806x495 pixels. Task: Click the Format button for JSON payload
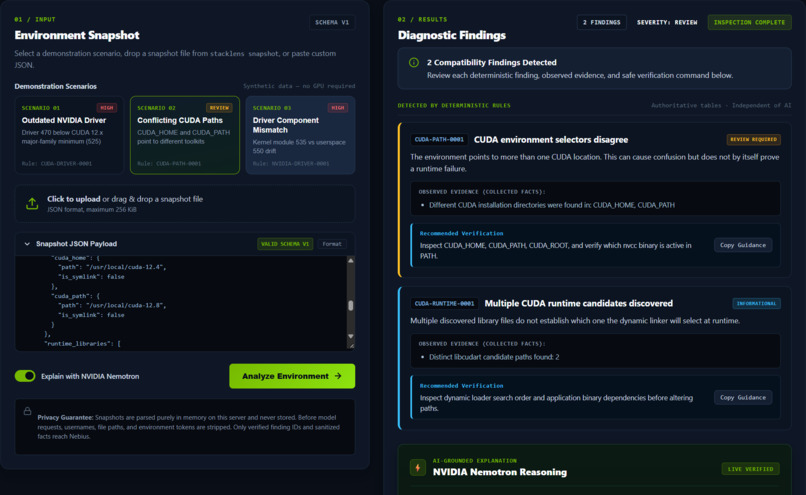(x=332, y=244)
